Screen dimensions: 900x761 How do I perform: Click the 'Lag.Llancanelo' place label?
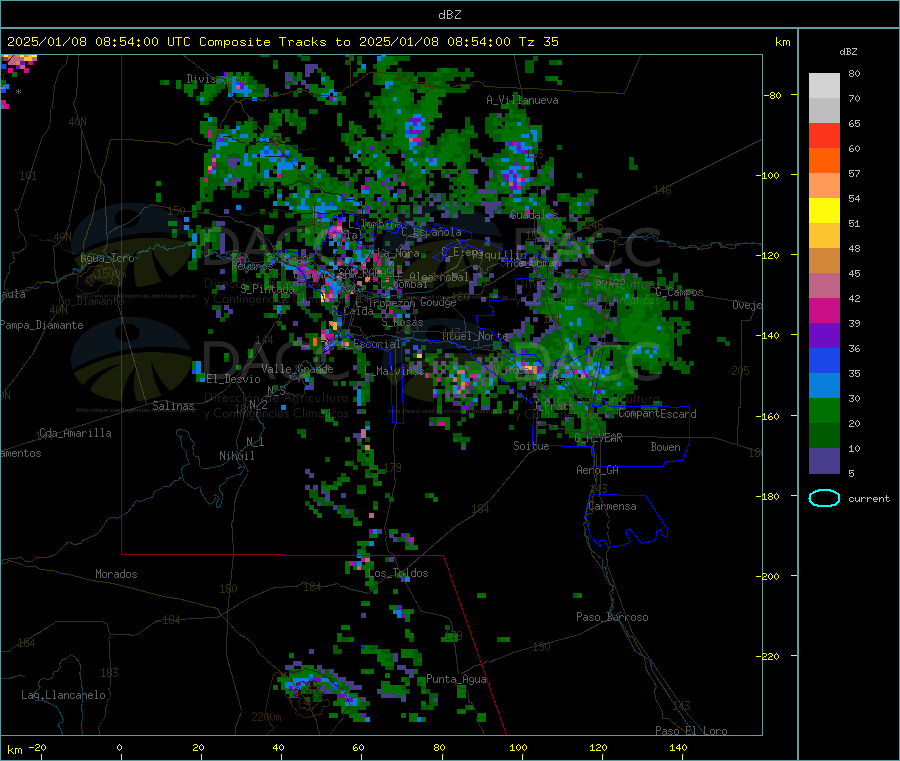point(63,695)
